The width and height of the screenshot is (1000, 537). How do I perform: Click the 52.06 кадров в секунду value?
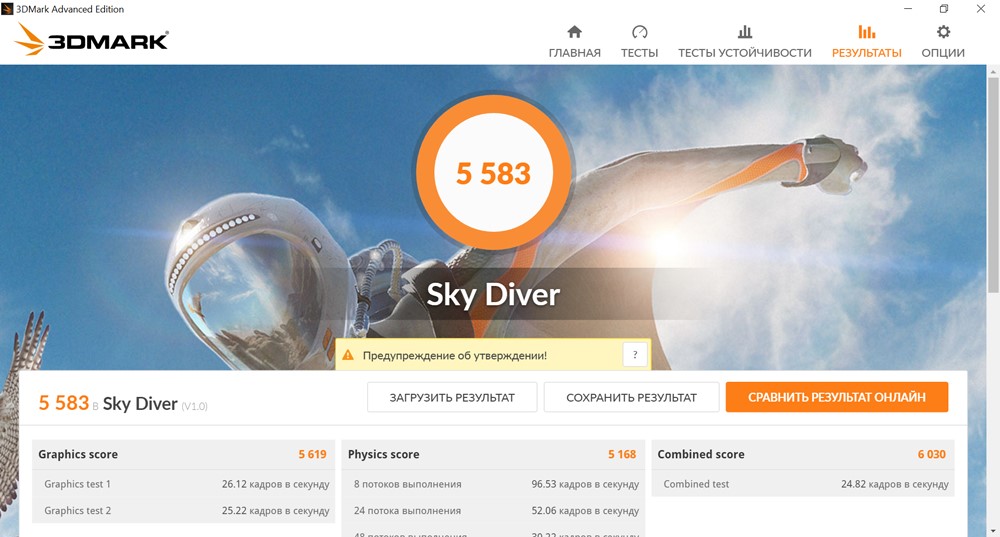click(585, 510)
